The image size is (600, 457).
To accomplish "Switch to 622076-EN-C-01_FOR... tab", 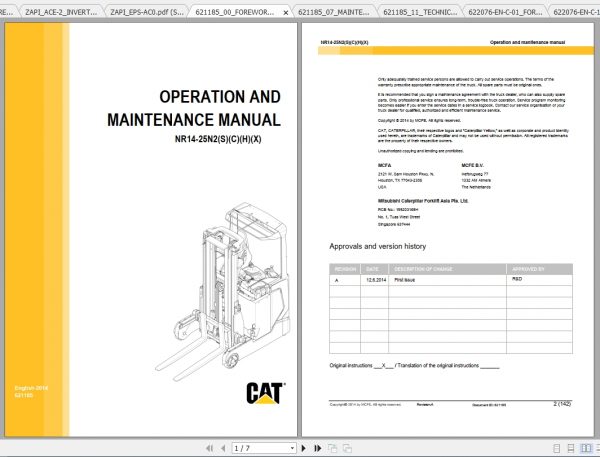I will coord(505,12).
